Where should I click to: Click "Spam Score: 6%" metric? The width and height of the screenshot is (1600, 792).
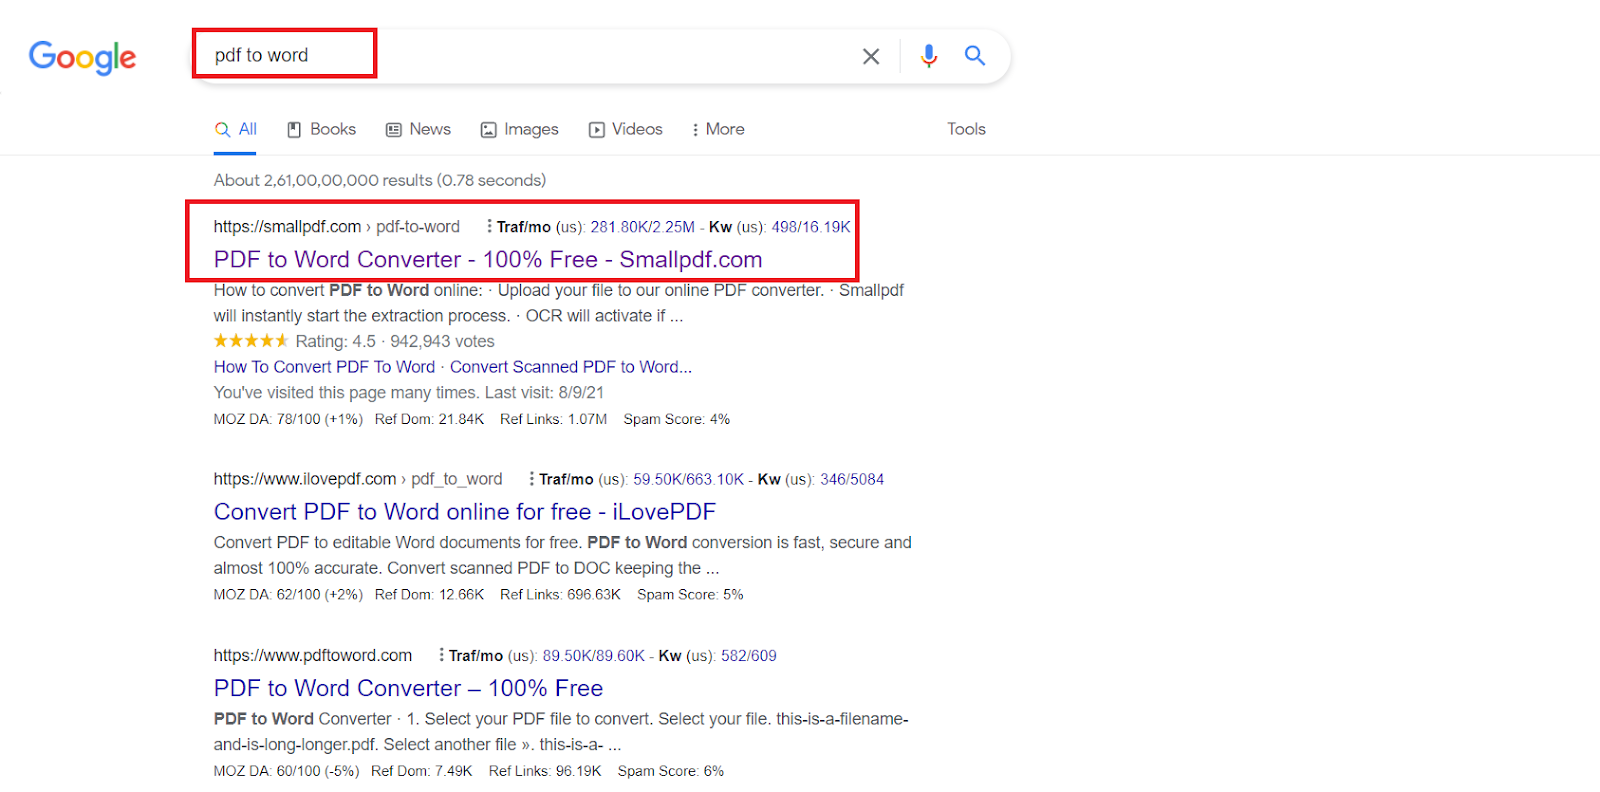pos(670,771)
